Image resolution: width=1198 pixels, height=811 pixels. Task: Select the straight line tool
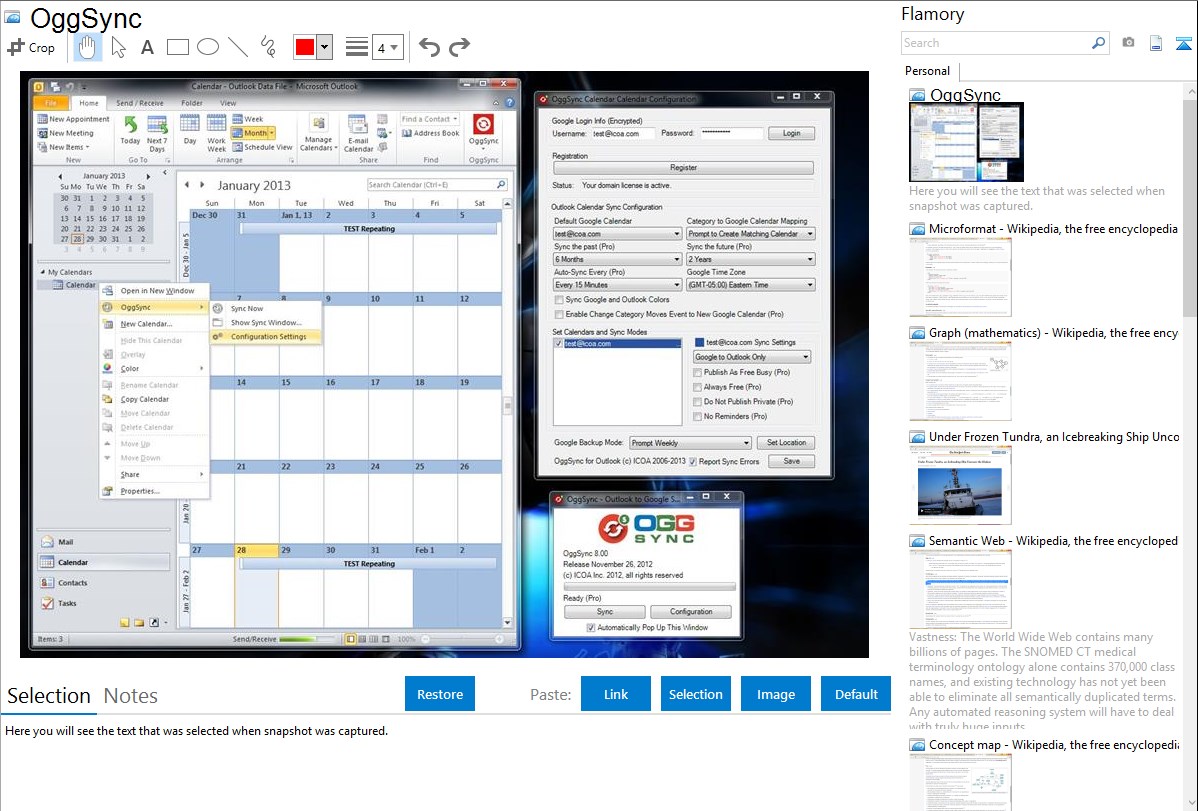(238, 47)
